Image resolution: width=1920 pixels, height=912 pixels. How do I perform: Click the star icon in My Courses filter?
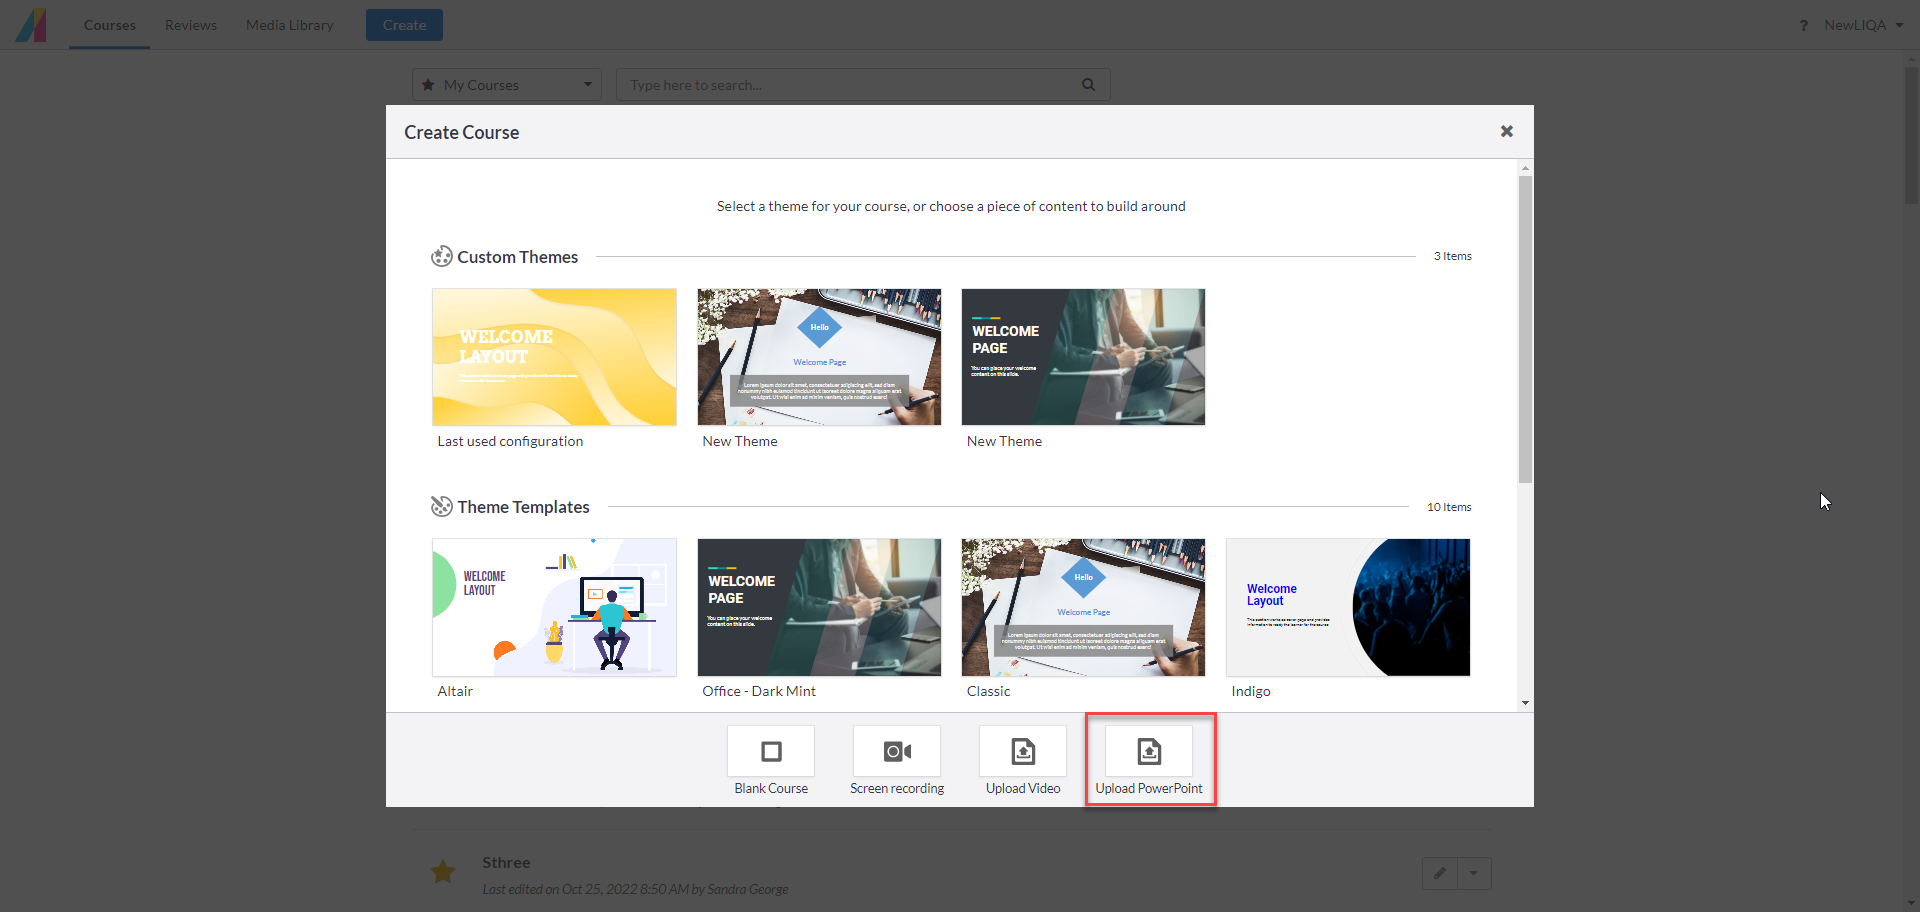click(428, 85)
